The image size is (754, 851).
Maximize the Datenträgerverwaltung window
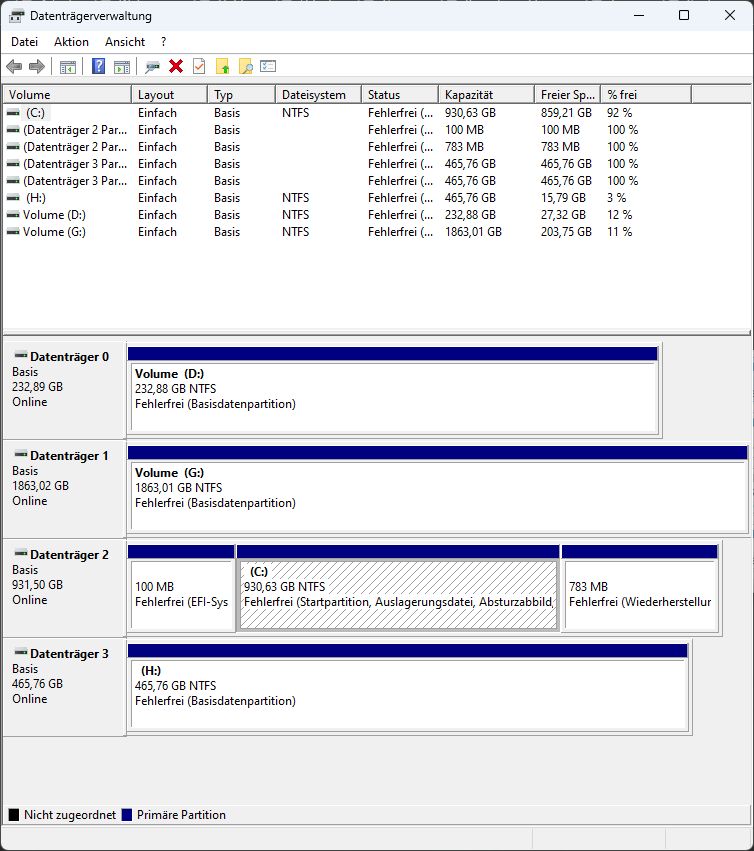click(684, 15)
